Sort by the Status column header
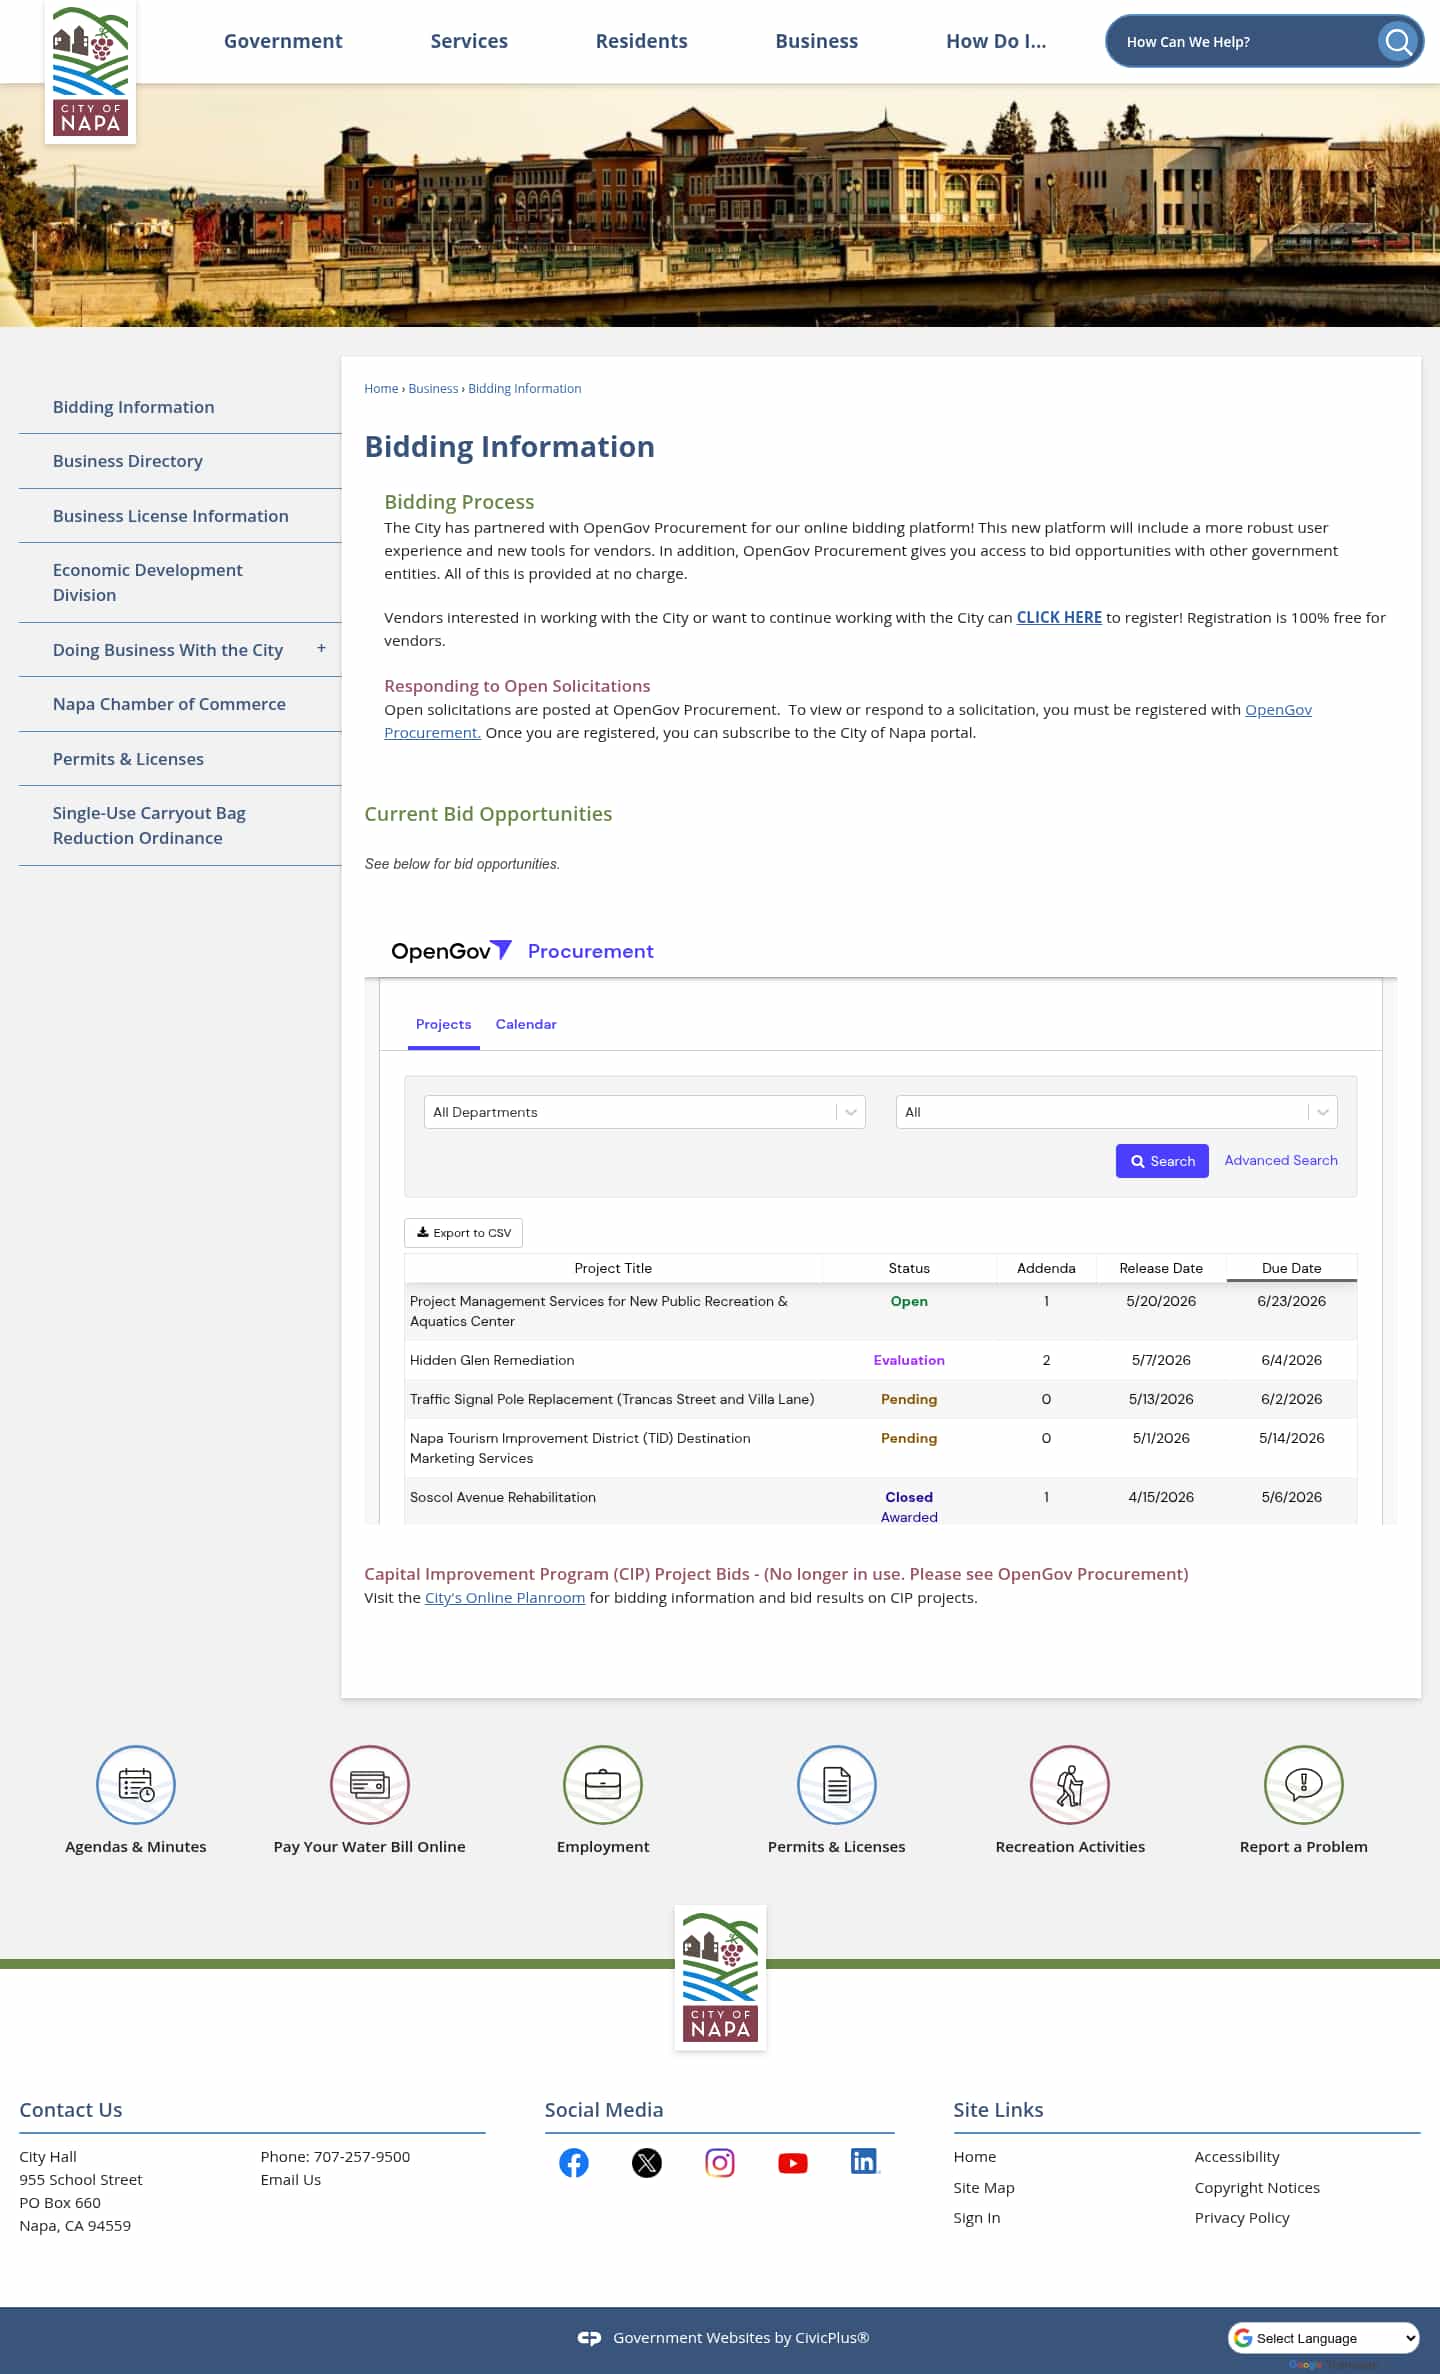 909,1268
